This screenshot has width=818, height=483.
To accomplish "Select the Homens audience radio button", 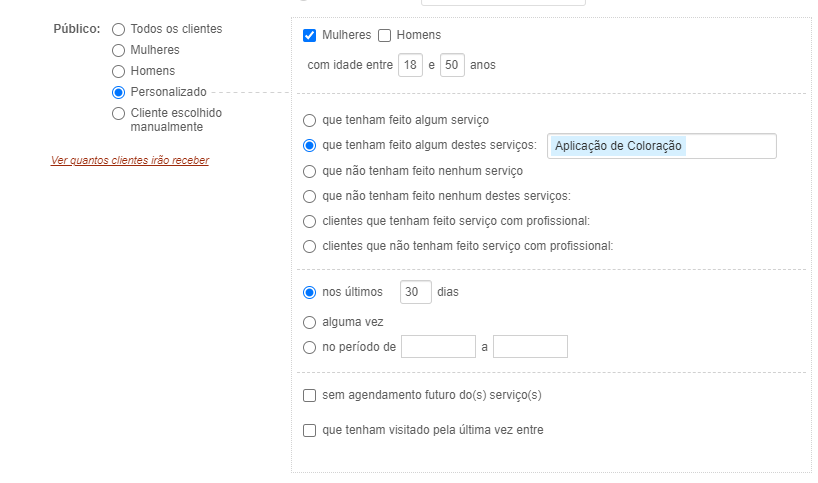I will pos(118,71).
